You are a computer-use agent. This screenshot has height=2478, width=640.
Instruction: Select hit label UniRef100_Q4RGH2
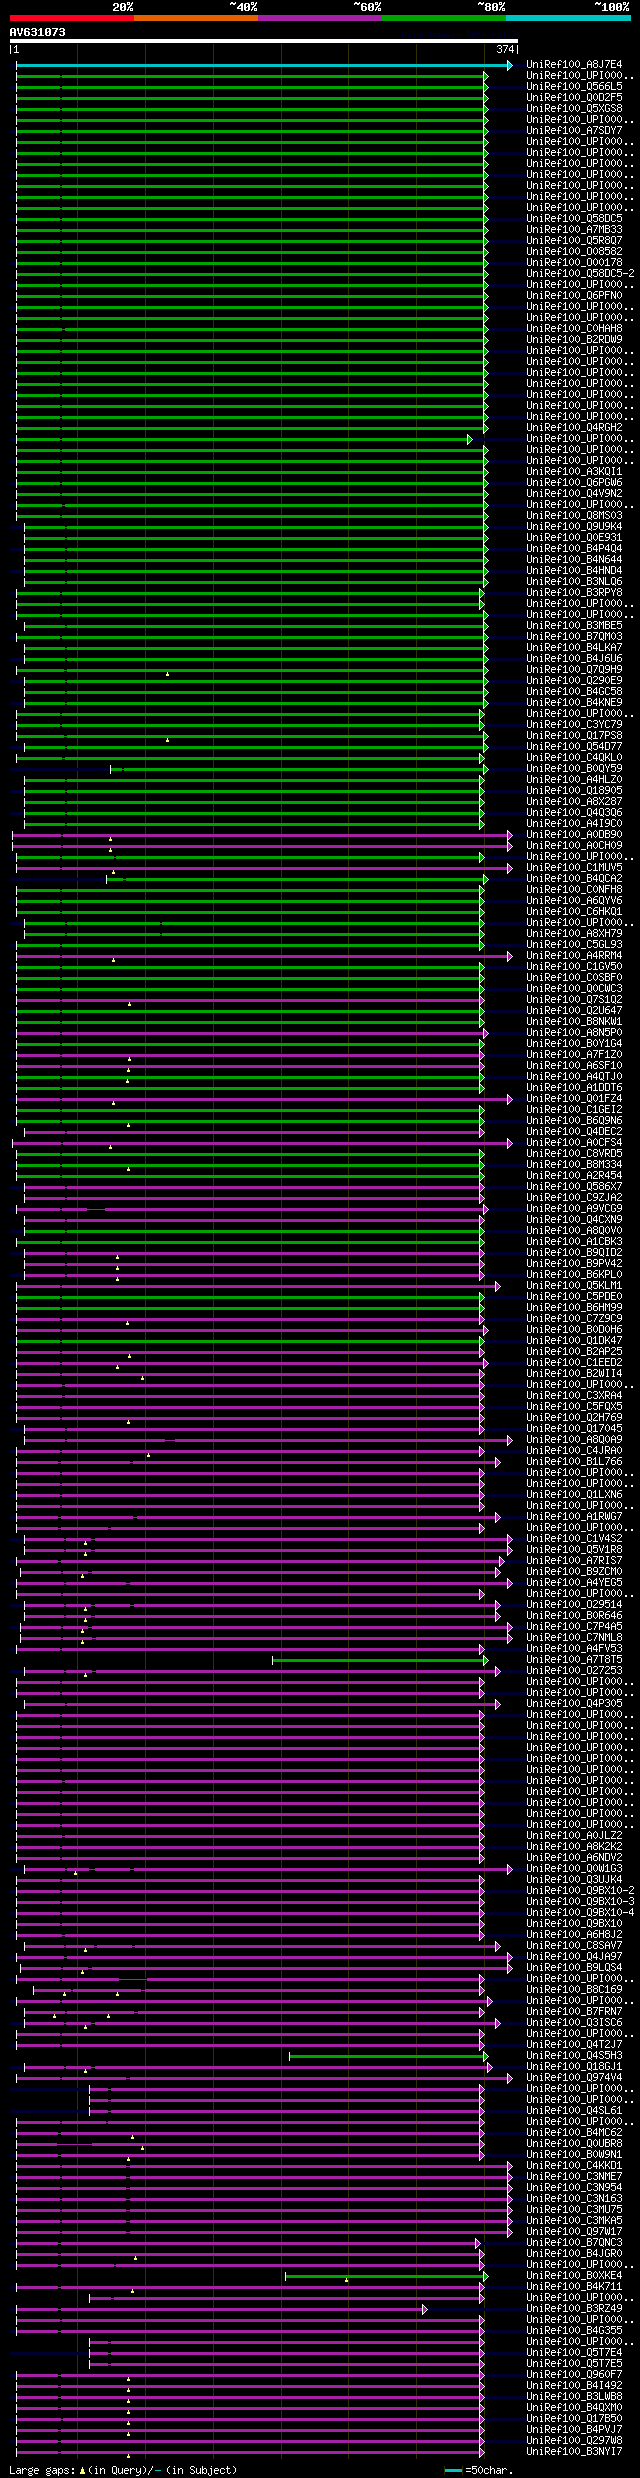574,428
